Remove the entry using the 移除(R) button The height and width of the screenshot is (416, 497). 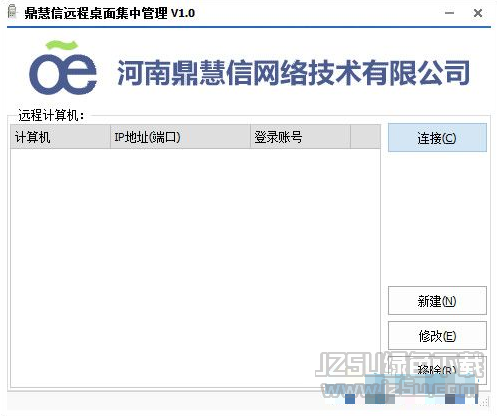pos(437,370)
